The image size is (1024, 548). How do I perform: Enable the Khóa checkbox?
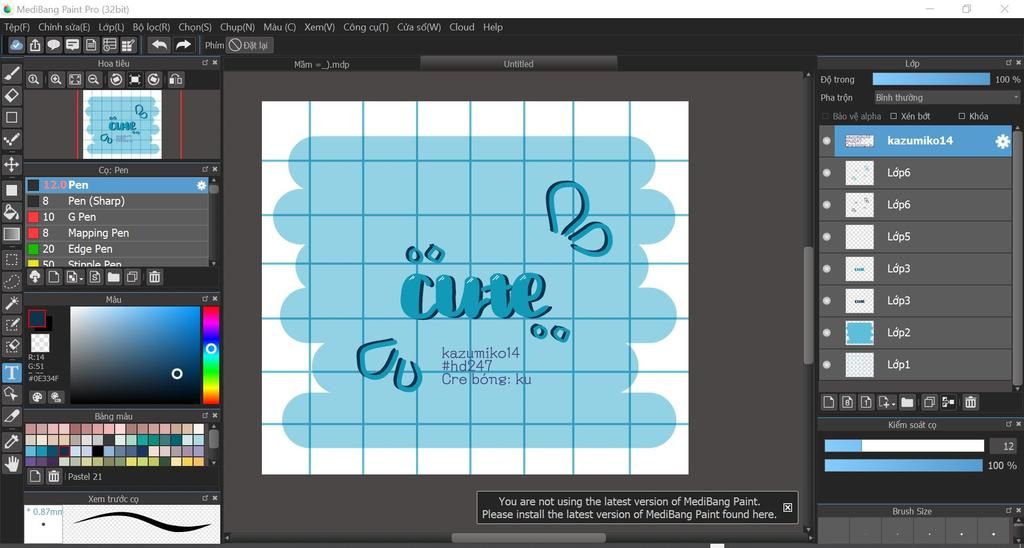coord(961,116)
